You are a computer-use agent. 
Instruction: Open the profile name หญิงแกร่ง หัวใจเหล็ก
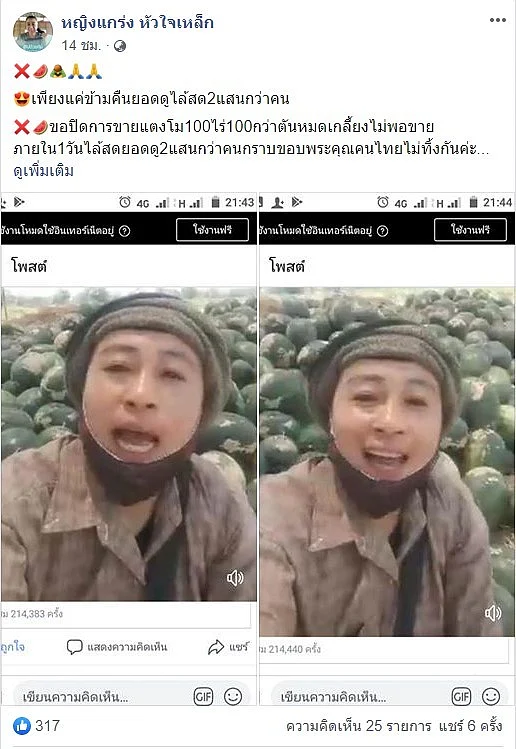point(137,22)
